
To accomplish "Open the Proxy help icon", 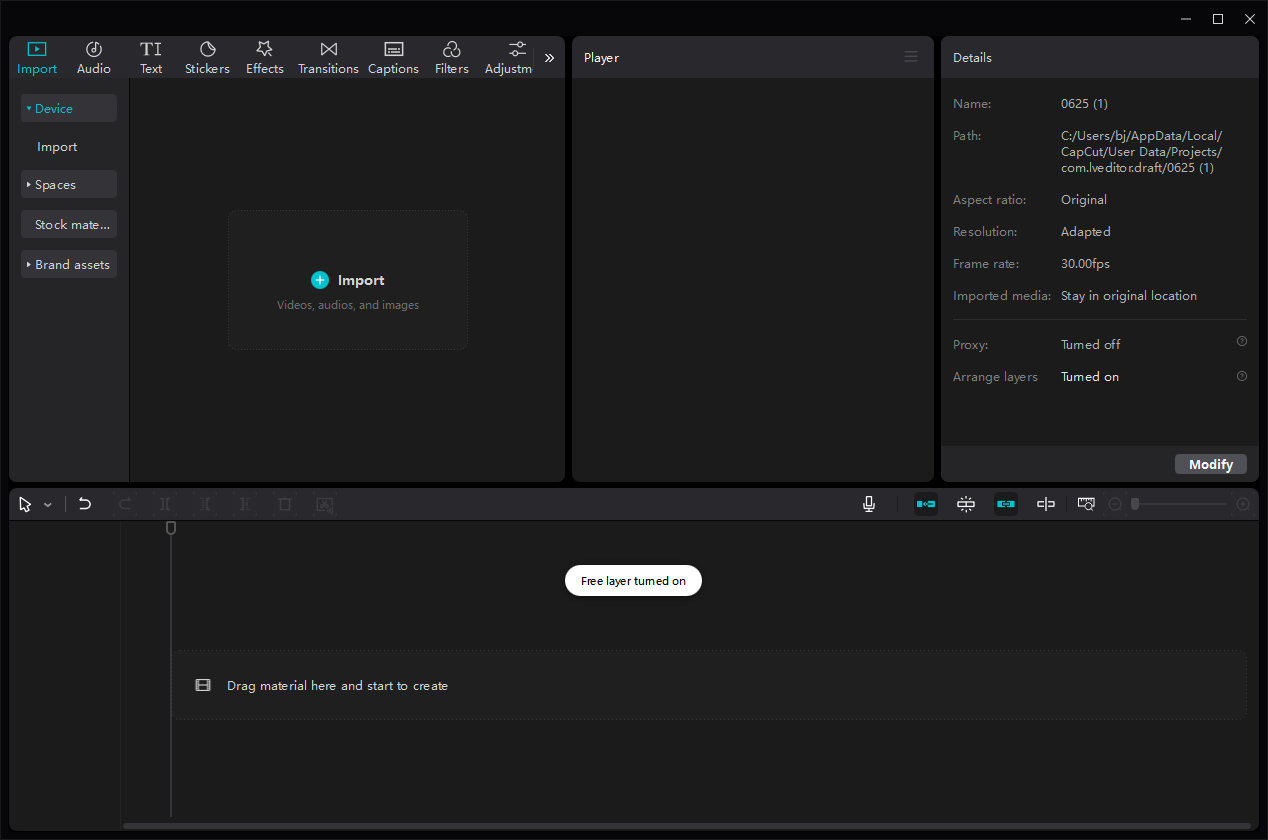I will 1242,341.
